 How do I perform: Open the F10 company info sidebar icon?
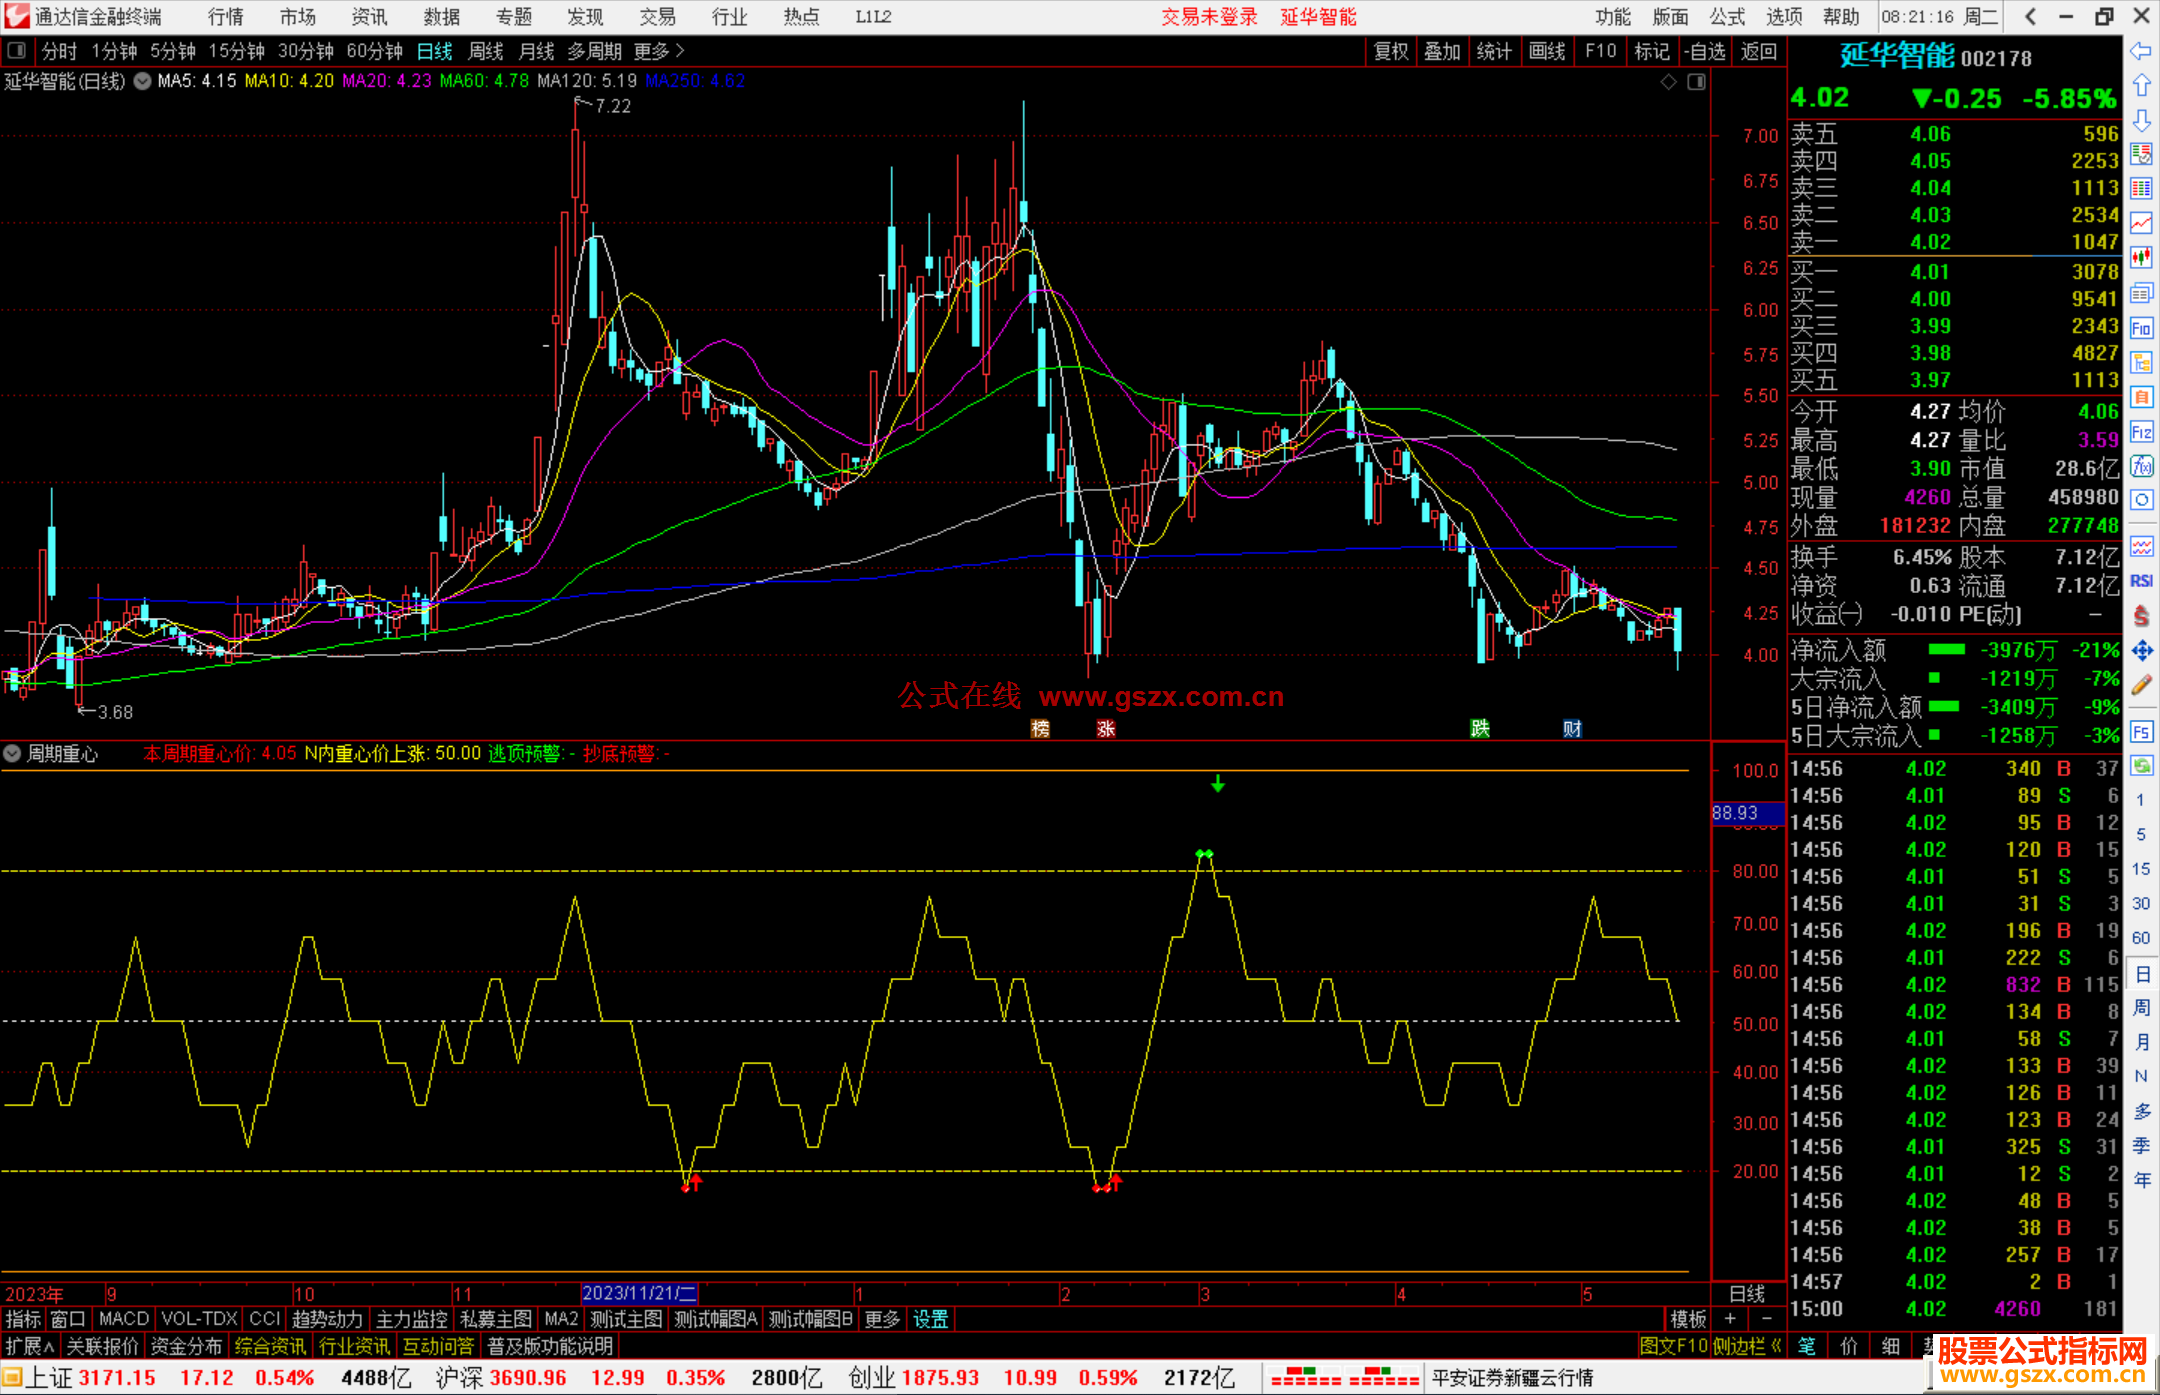[2141, 328]
